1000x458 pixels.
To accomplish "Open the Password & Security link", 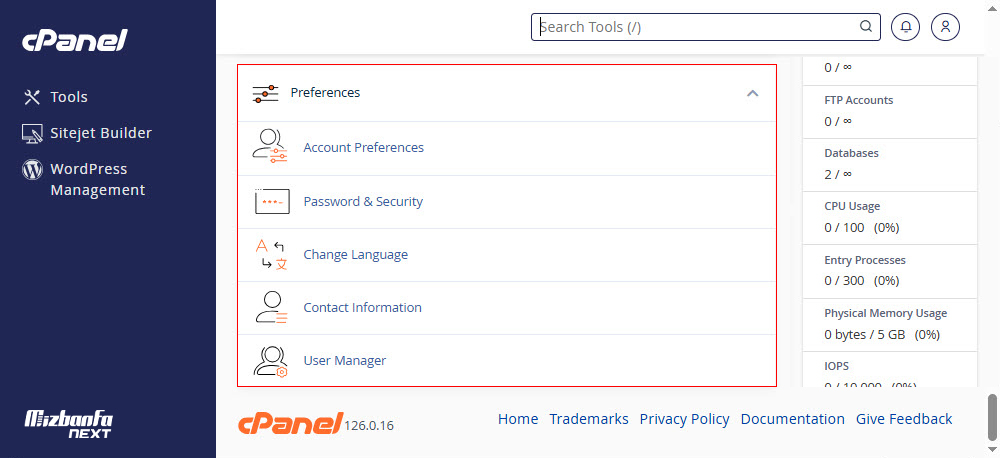I will coord(363,202).
